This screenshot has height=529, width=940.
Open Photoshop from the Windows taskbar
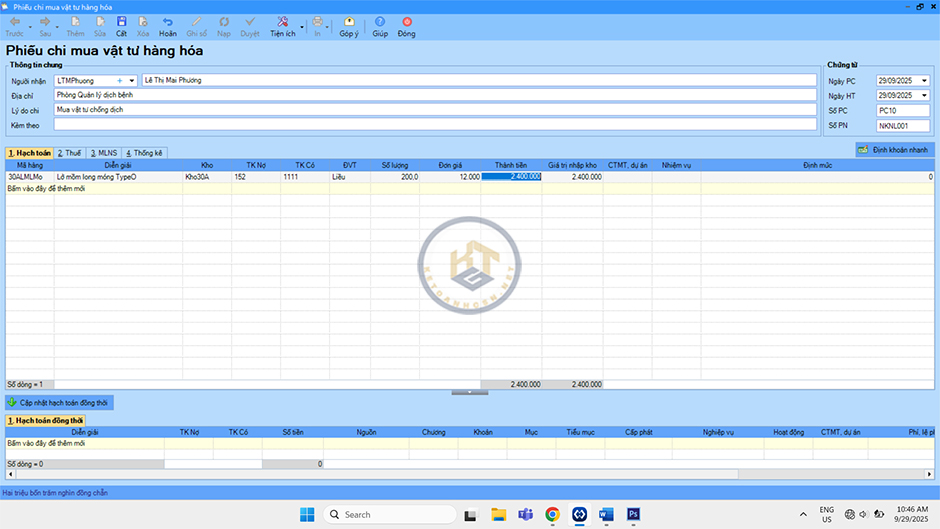coord(633,514)
